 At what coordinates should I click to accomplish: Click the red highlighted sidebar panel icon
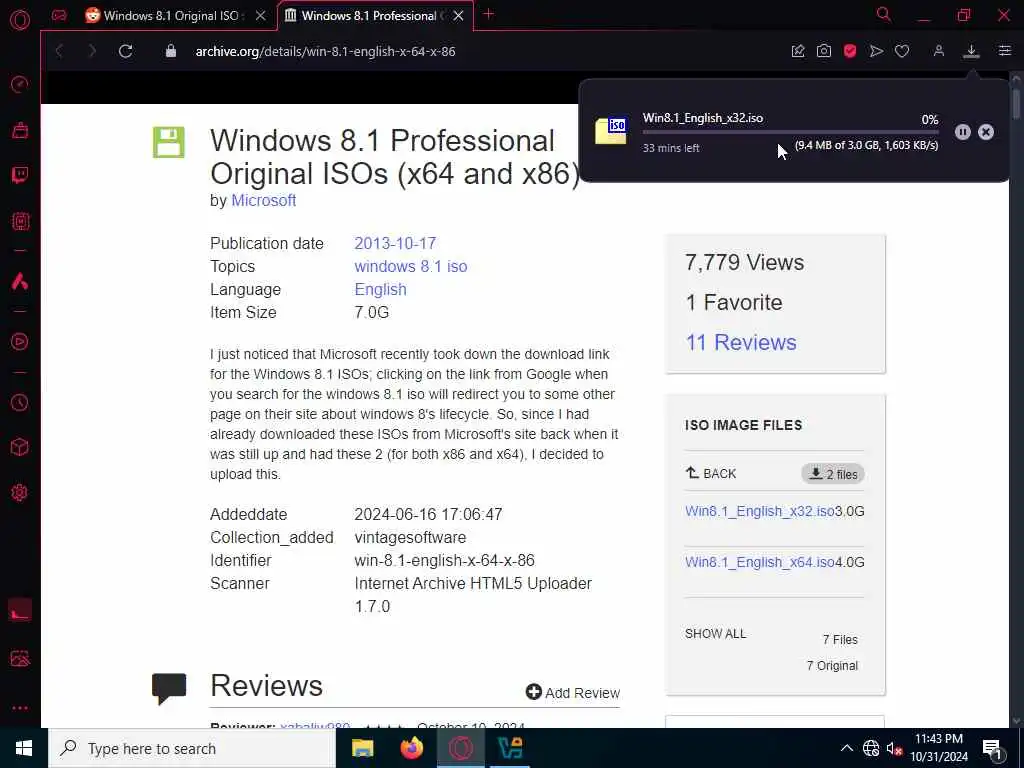point(20,609)
